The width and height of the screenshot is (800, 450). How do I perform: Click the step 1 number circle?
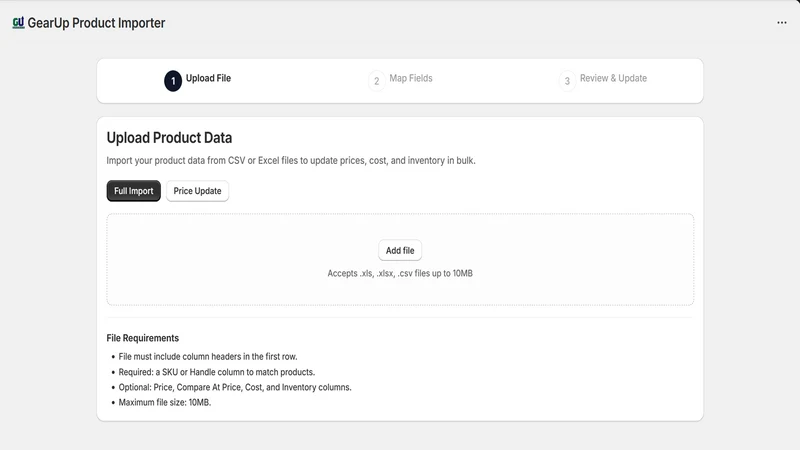tap(173, 81)
